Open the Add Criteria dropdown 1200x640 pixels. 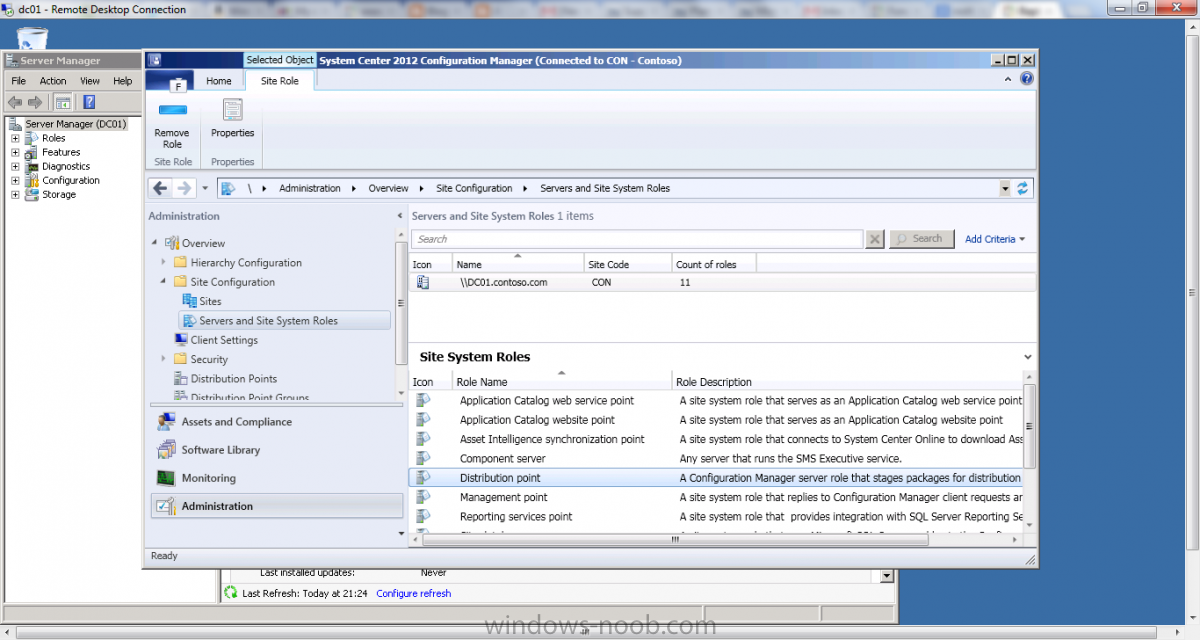tap(995, 239)
